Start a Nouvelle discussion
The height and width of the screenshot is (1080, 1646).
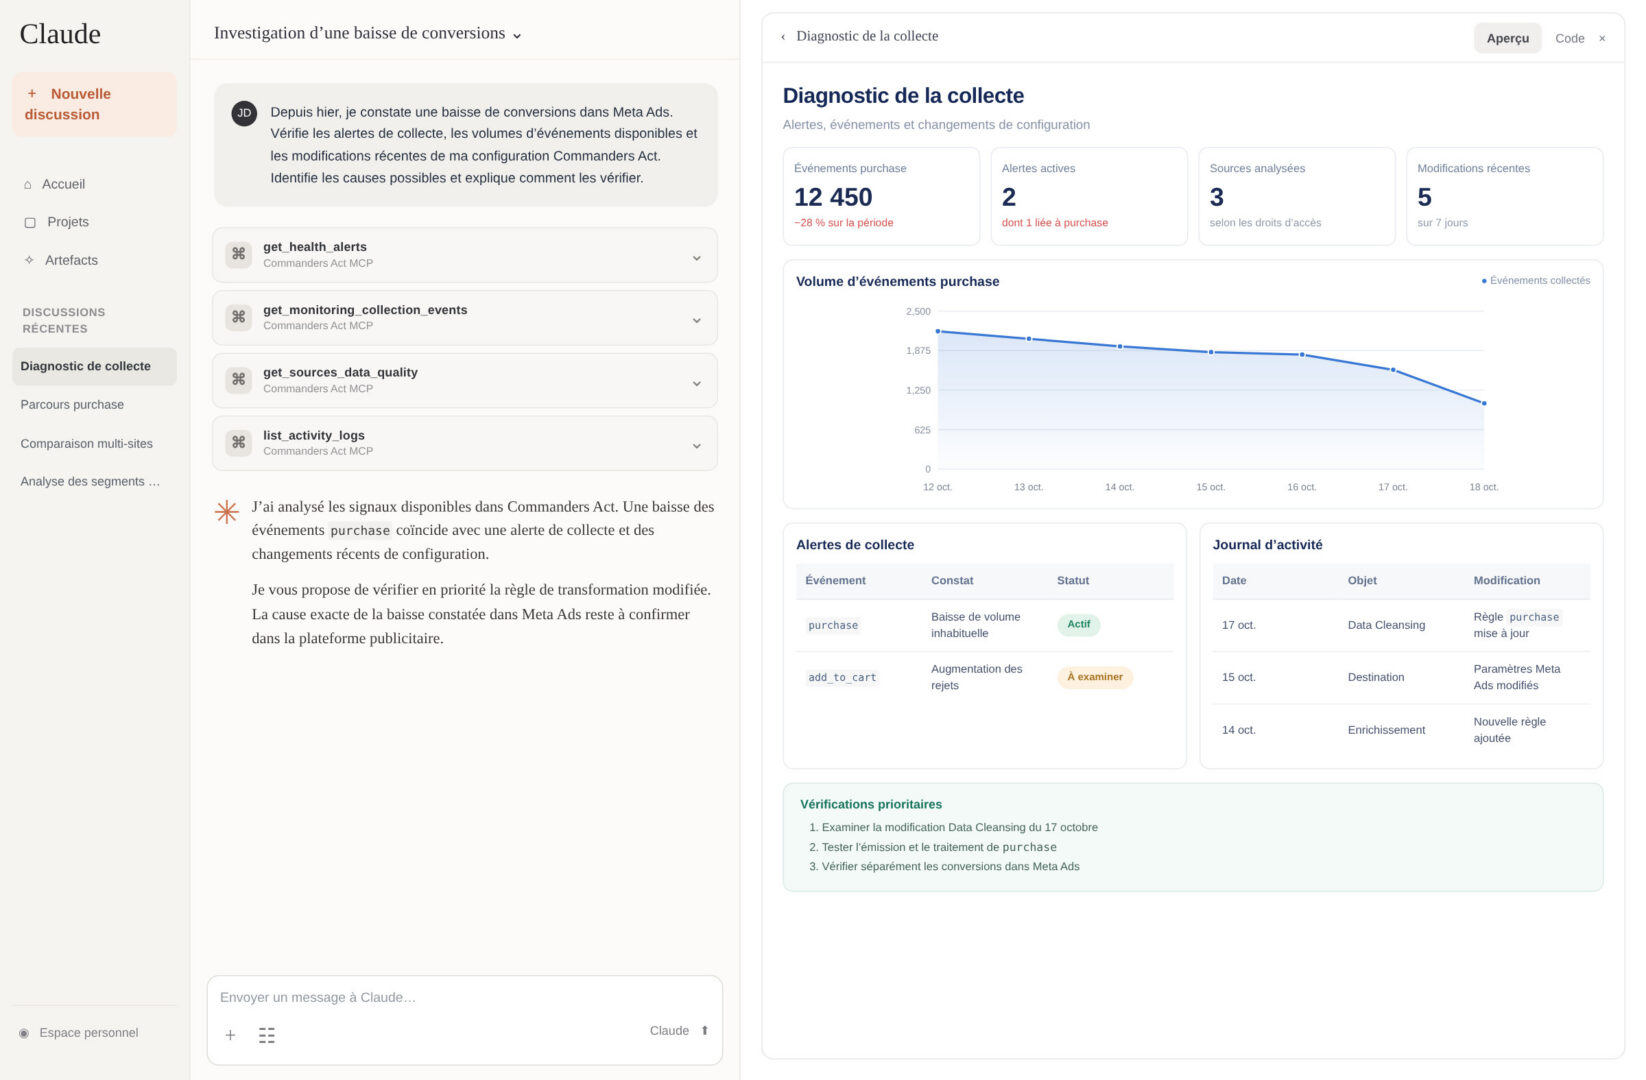[x=94, y=104]
